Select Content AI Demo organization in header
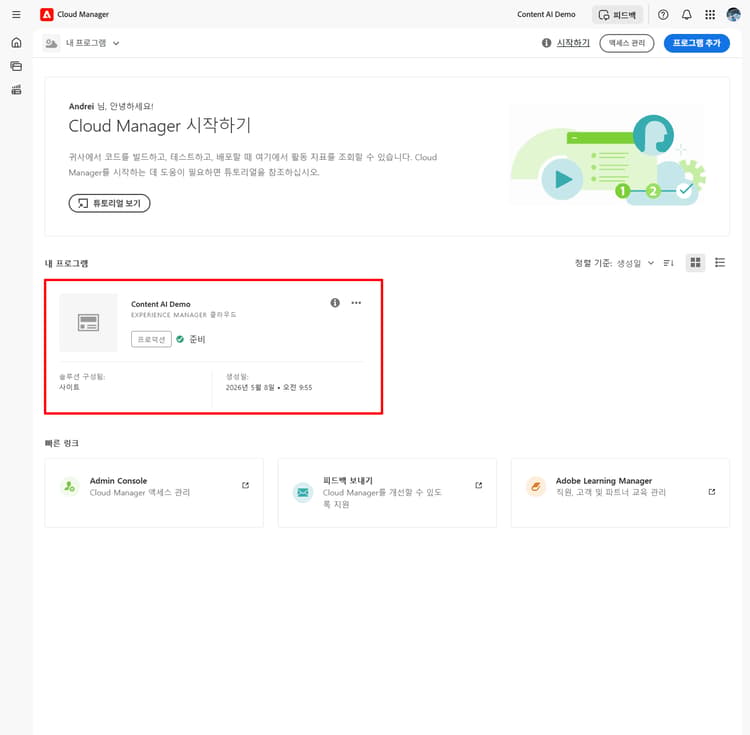The image size is (750, 735). (546, 14)
